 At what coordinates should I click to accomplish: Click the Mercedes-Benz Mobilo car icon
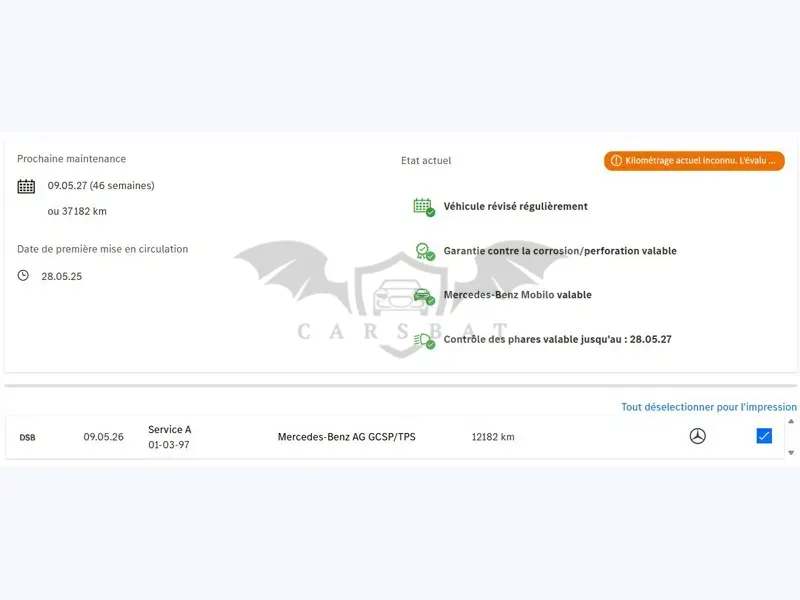(423, 296)
